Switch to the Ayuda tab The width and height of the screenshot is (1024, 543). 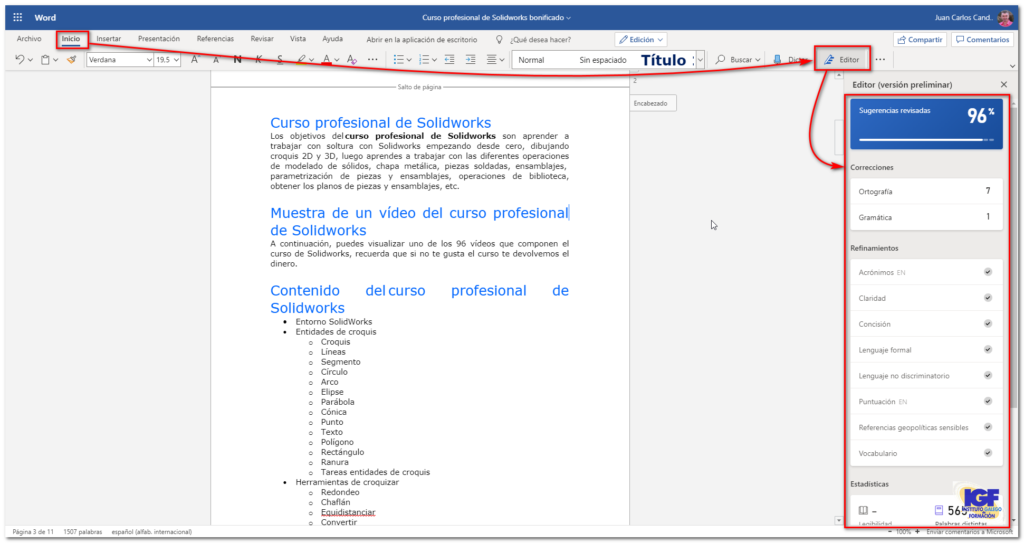(x=332, y=39)
